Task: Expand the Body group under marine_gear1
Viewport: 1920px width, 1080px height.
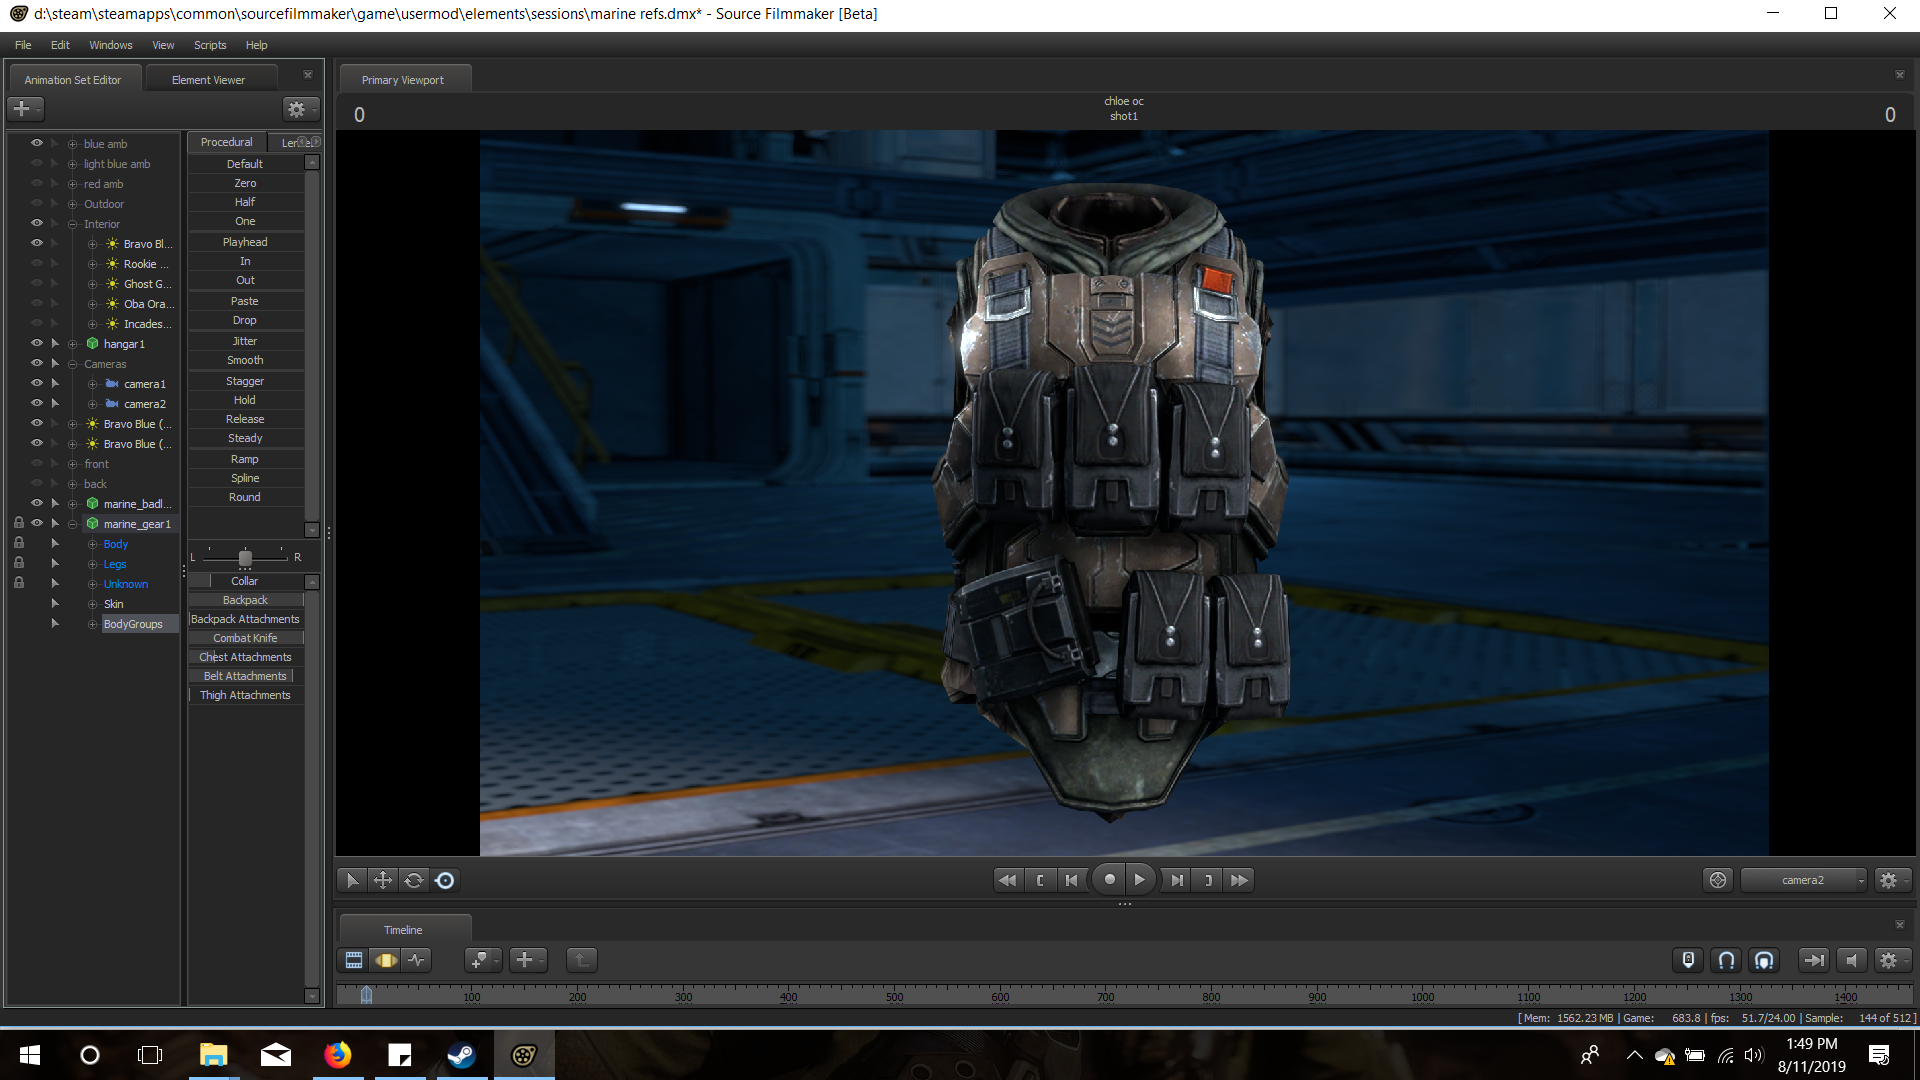Action: pos(92,544)
